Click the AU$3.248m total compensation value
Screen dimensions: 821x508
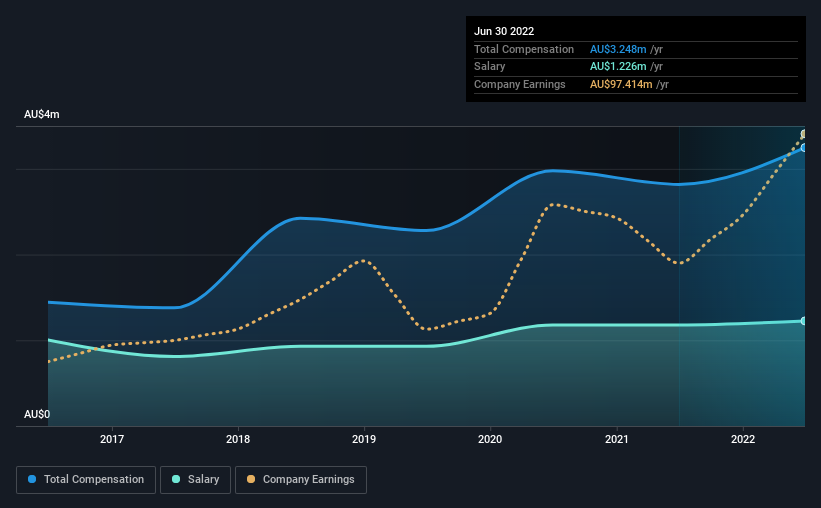618,49
